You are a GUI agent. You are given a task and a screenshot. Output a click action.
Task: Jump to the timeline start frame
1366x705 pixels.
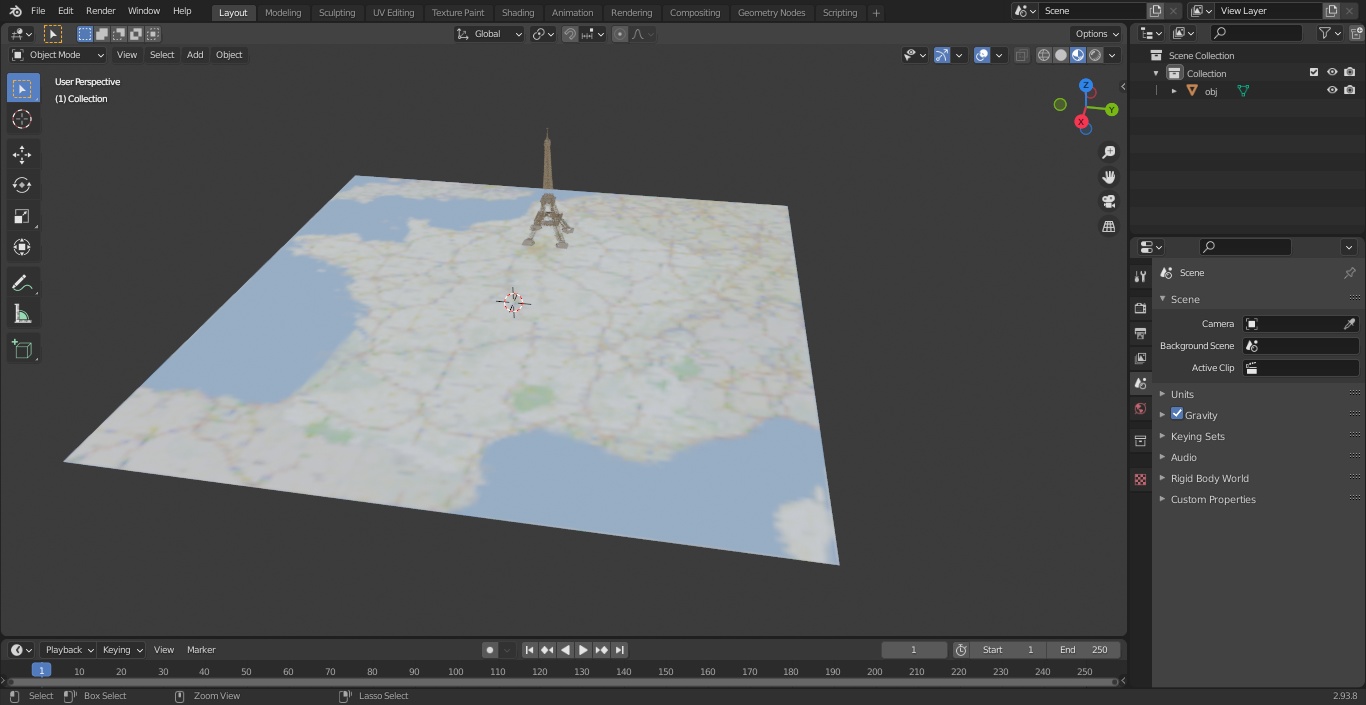point(530,650)
